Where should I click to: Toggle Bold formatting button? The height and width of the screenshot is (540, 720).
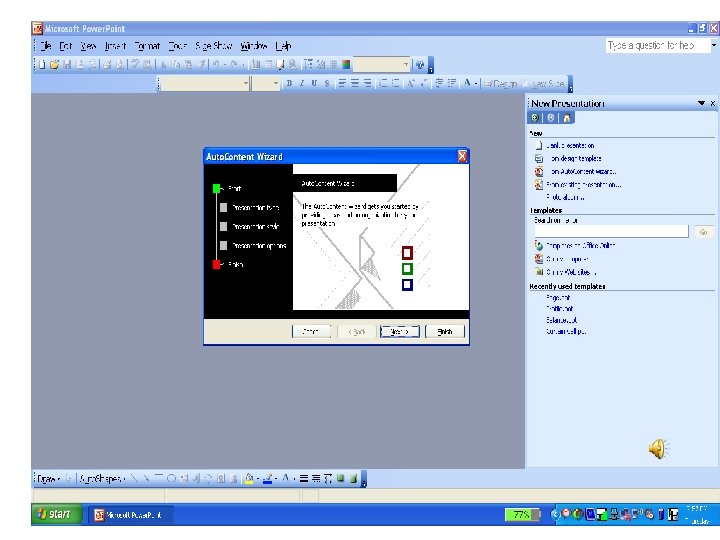coord(289,83)
